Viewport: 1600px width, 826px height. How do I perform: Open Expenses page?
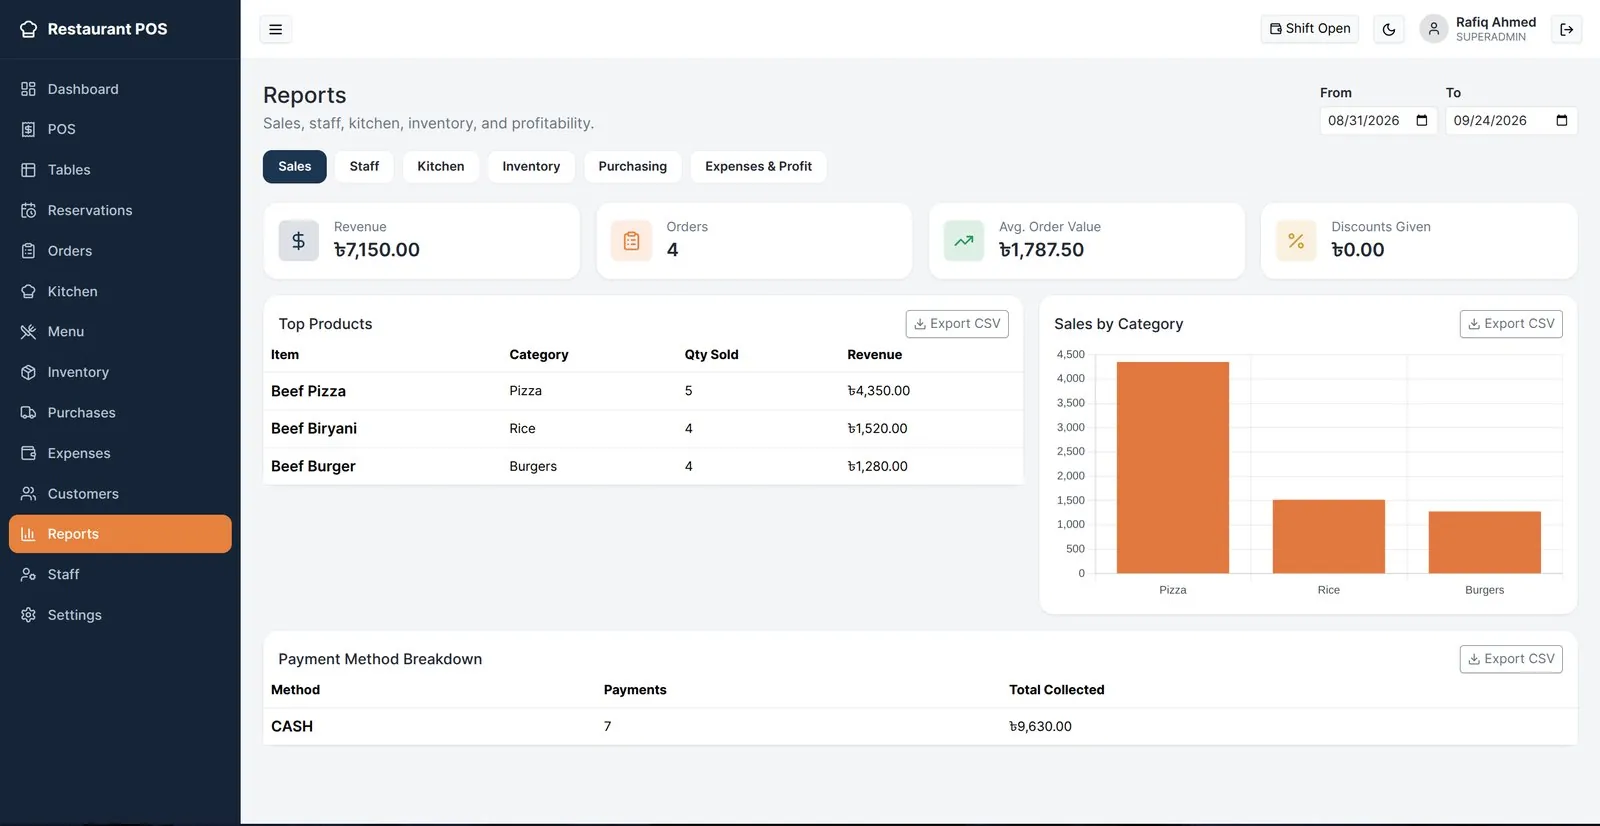[x=120, y=453]
